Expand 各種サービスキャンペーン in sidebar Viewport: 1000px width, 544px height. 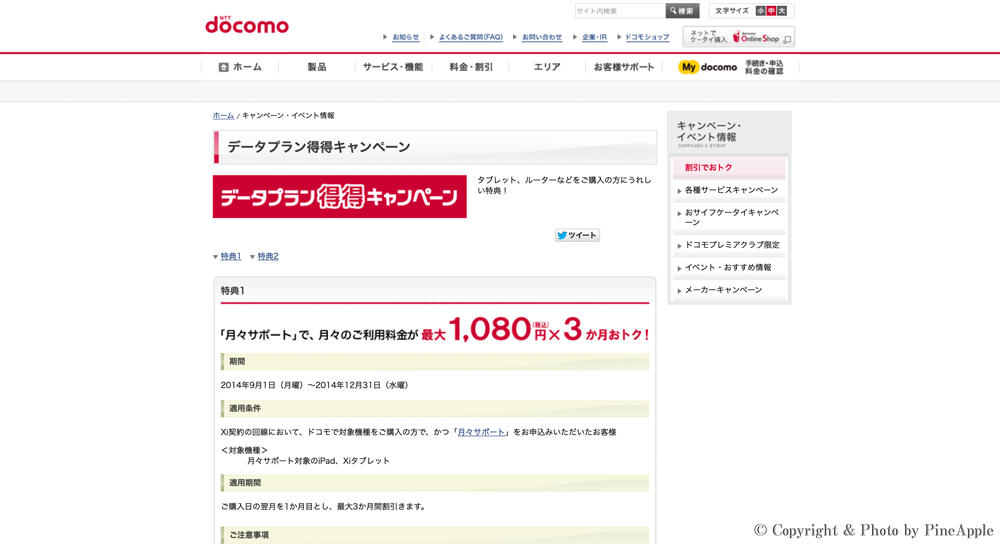pyautogui.click(x=731, y=190)
